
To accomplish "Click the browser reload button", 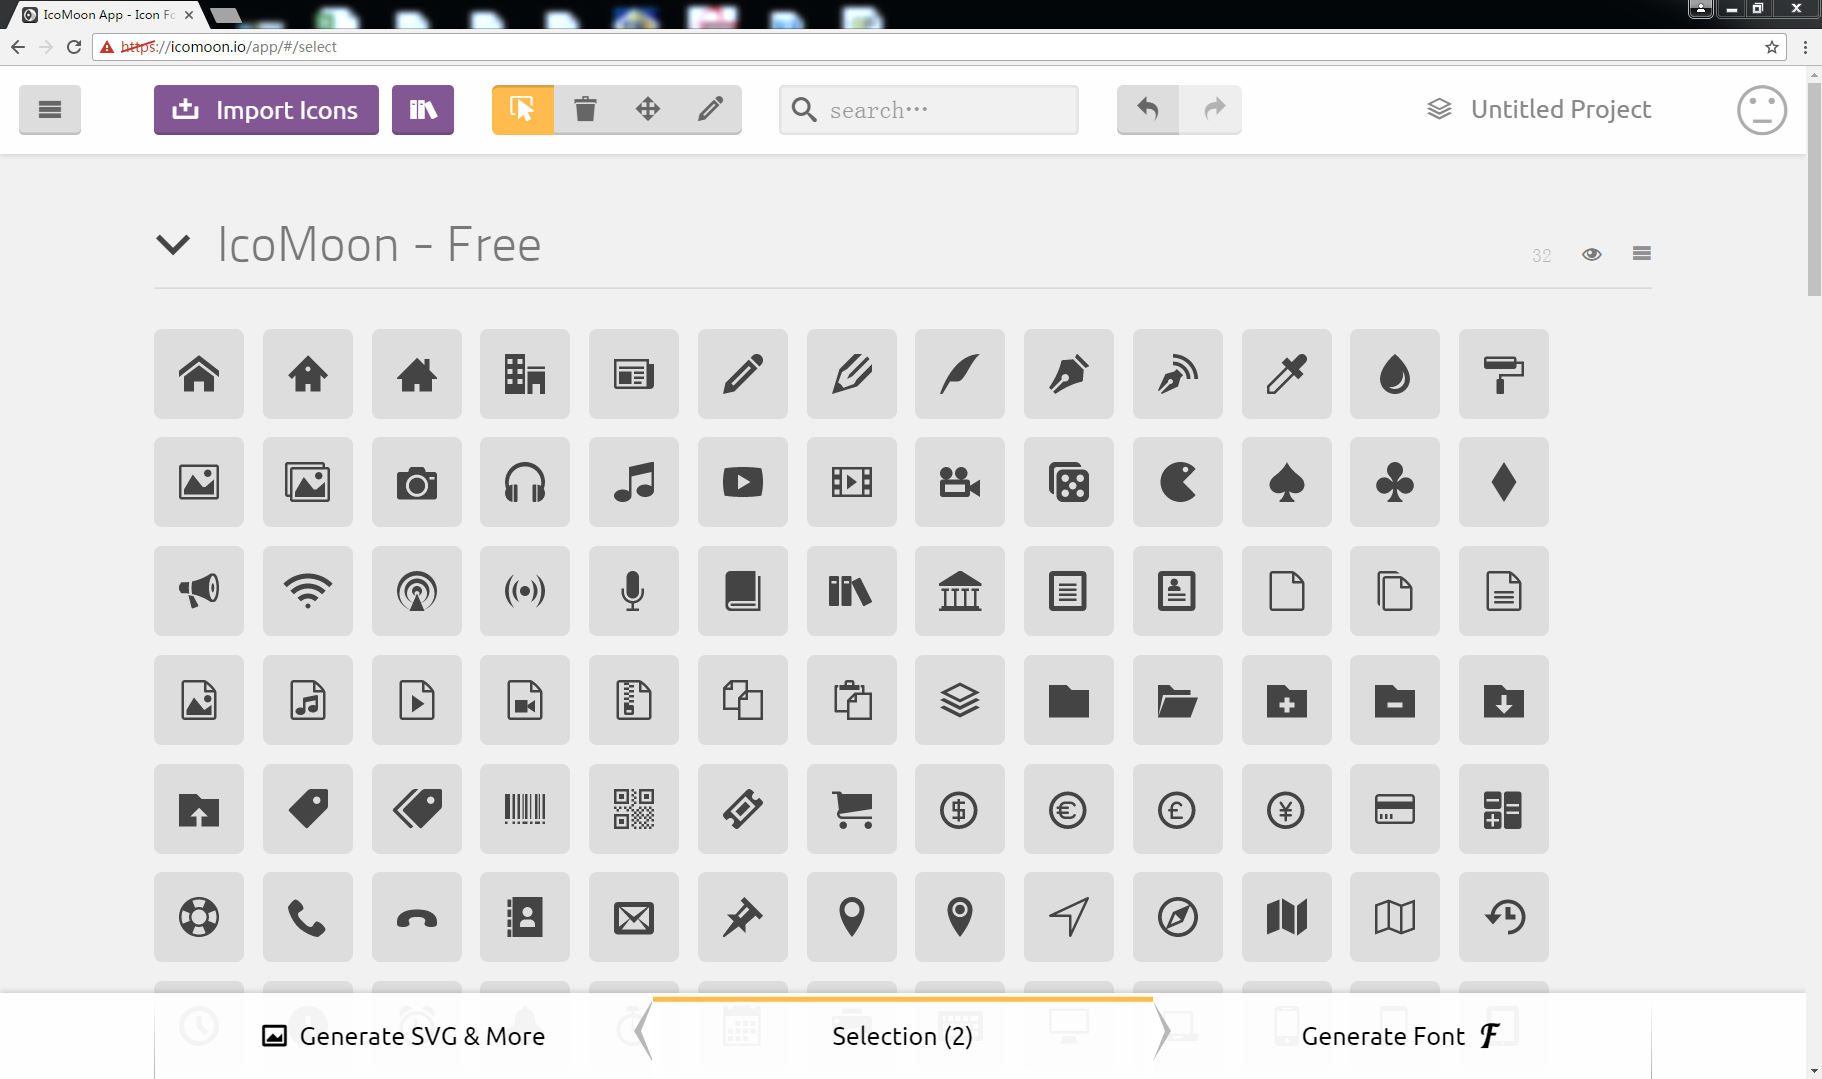I will 74,47.
